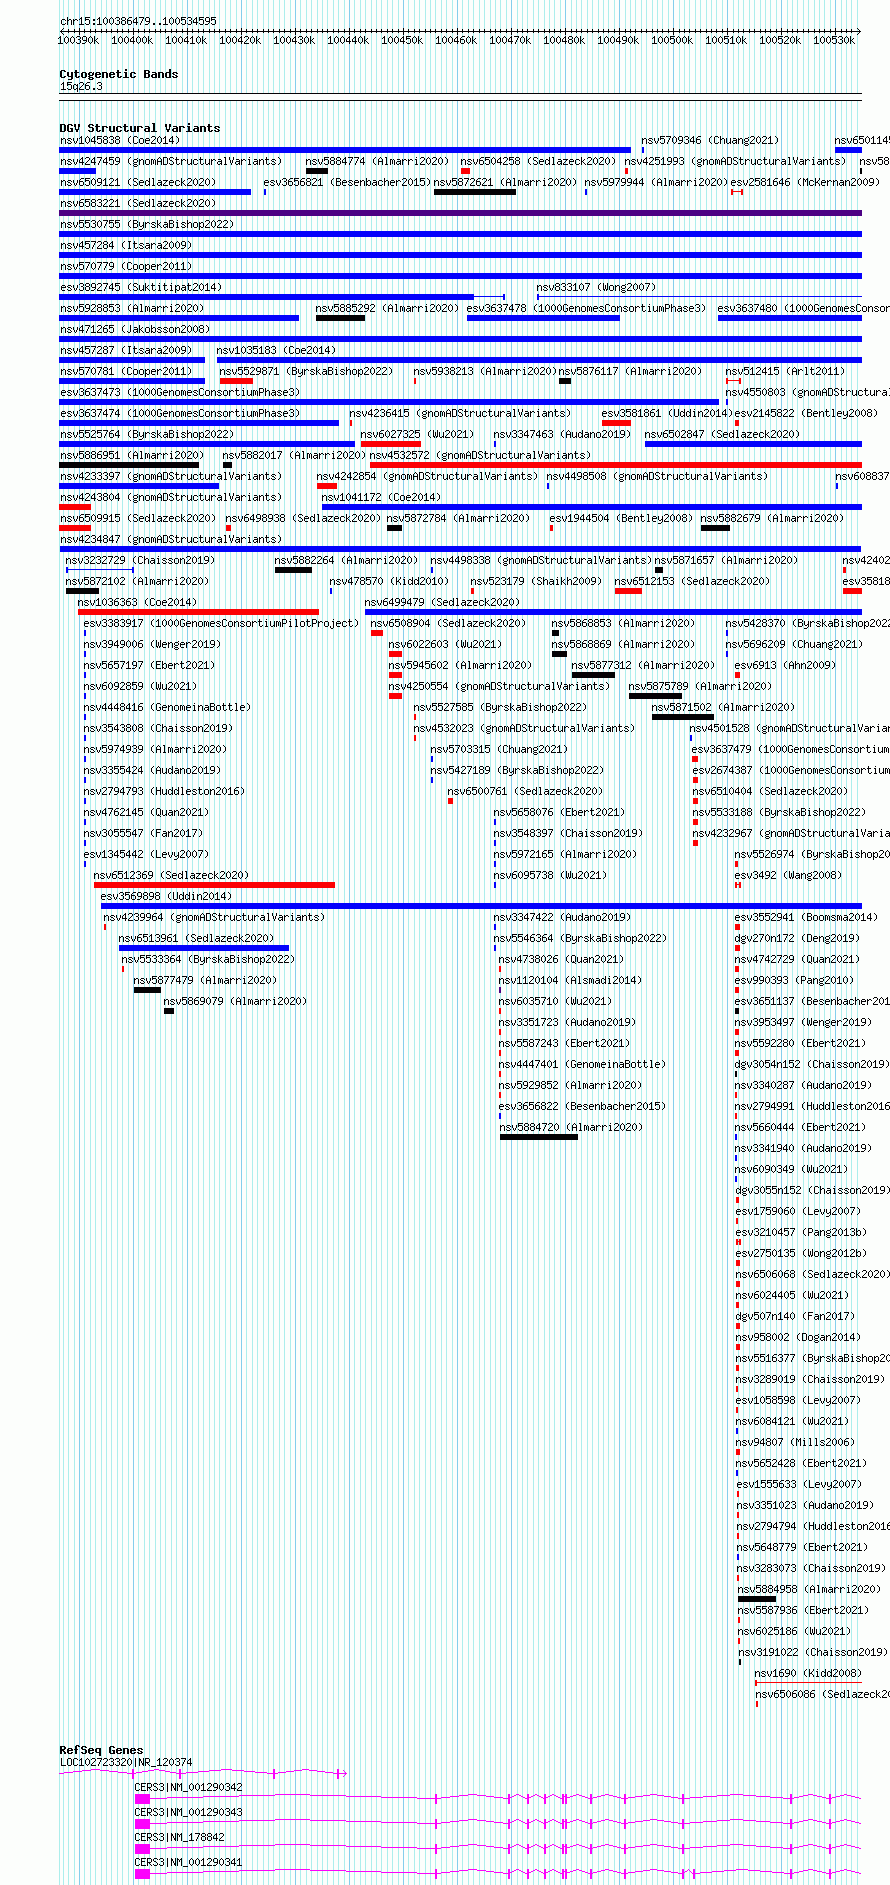Click esv3656821 (Besenbacher2015) label

(x=347, y=182)
